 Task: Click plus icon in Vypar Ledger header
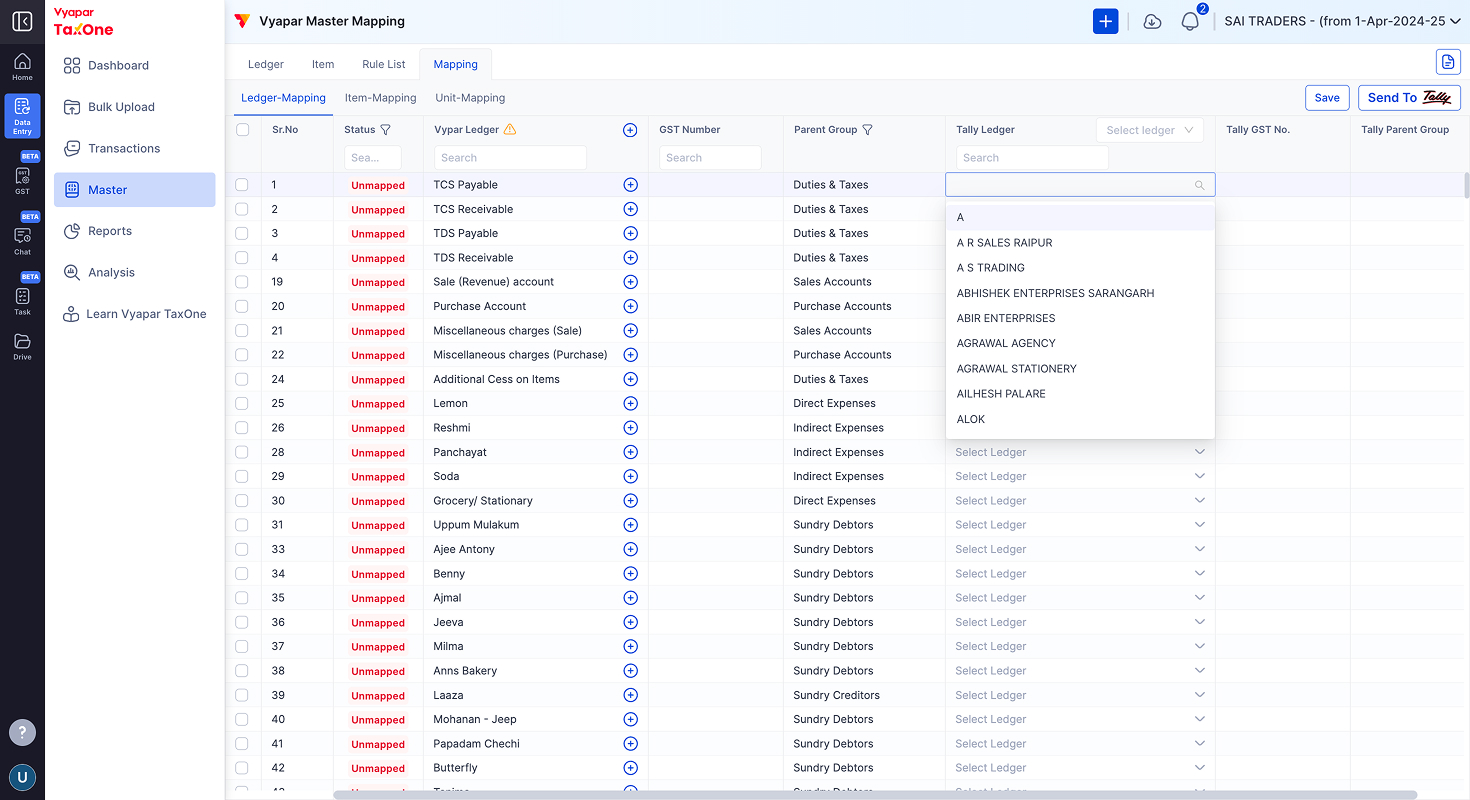point(630,130)
